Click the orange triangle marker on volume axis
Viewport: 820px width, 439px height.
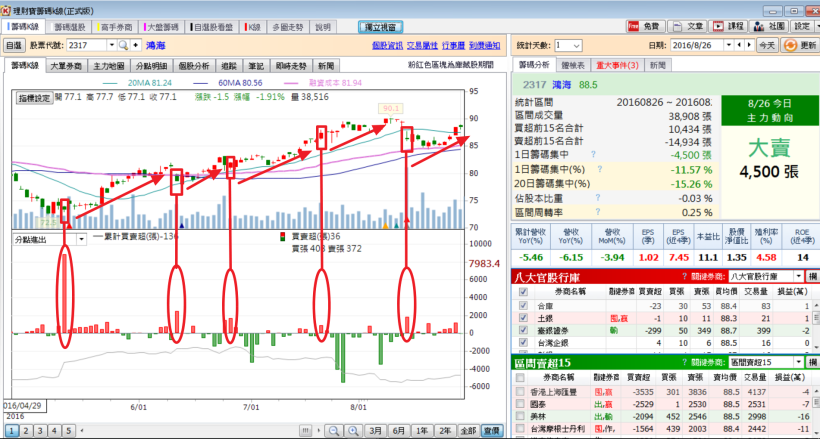click(385, 226)
